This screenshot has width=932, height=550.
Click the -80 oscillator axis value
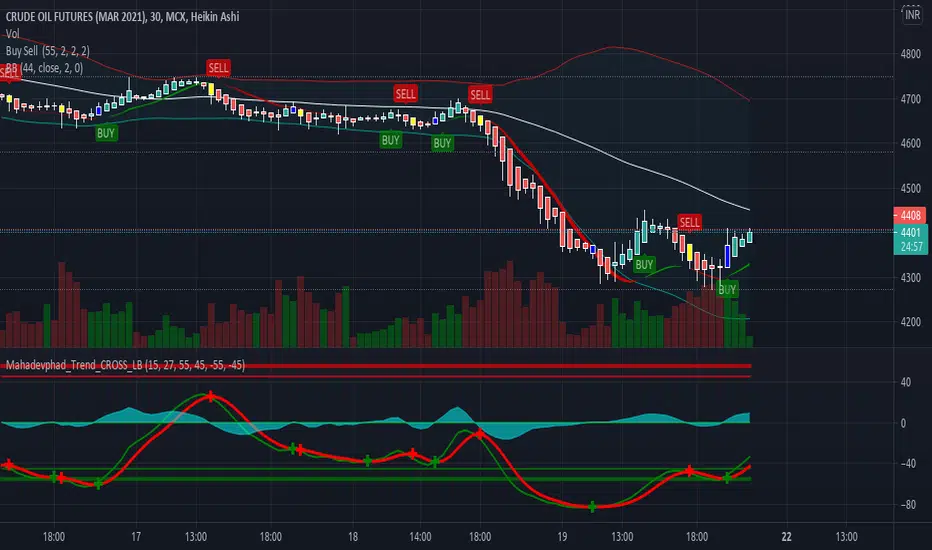907,505
